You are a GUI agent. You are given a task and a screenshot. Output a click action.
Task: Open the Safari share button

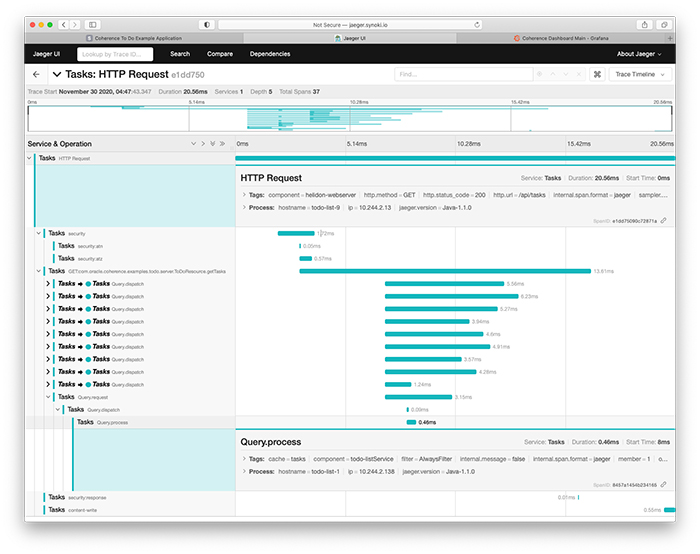pyautogui.click(x=645, y=25)
